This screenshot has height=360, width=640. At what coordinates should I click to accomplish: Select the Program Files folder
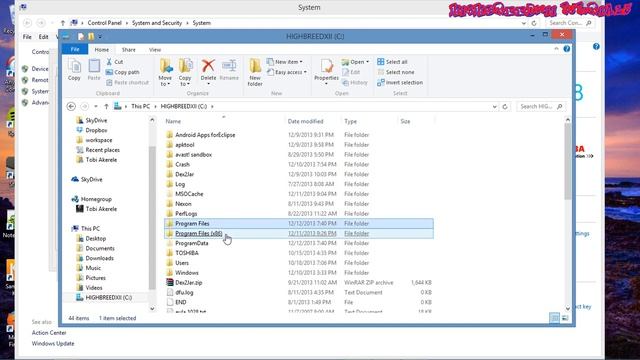[x=299, y=224]
